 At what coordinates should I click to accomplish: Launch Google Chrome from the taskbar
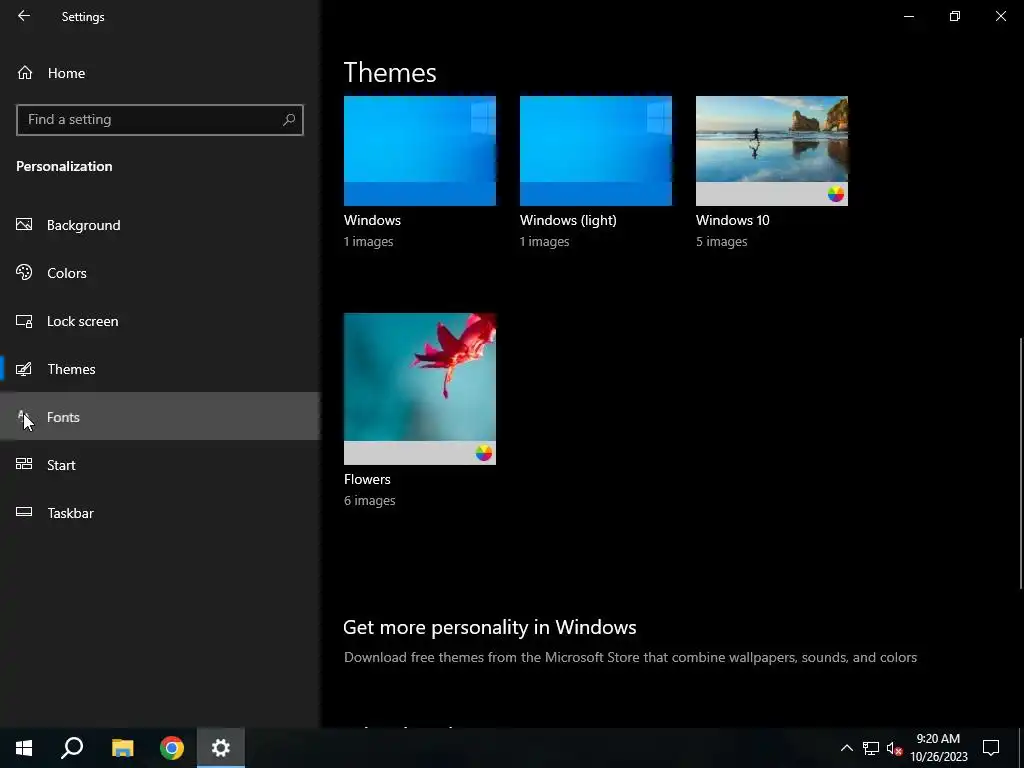[172, 748]
